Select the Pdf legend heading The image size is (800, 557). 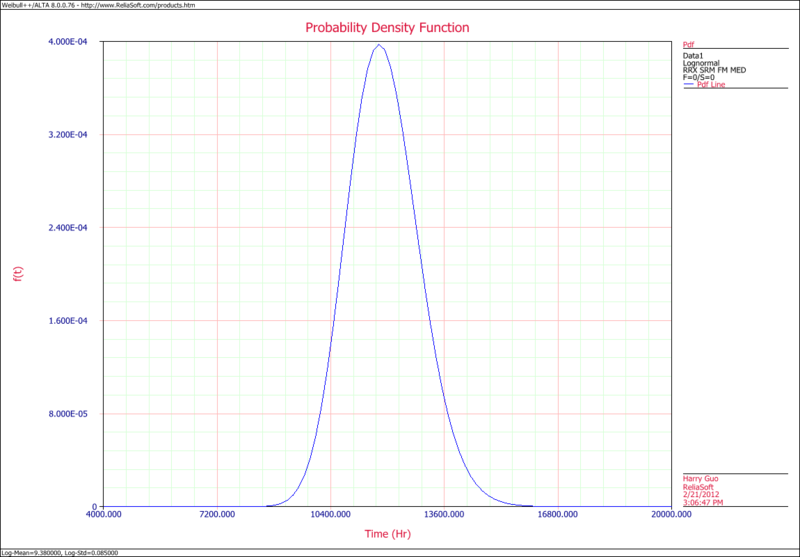pos(688,45)
